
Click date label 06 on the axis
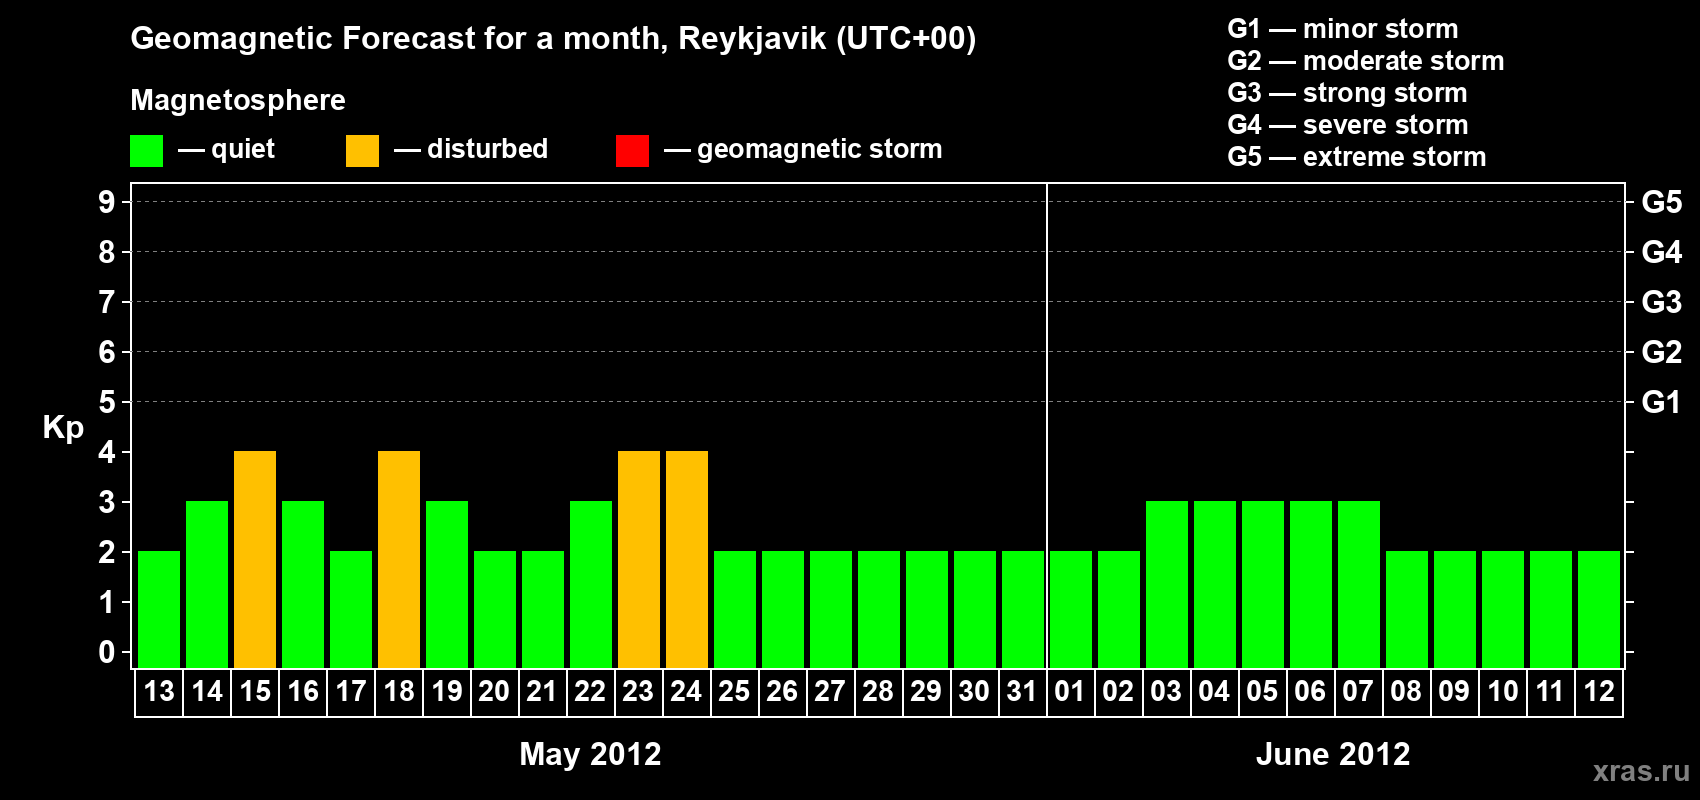tap(1310, 692)
